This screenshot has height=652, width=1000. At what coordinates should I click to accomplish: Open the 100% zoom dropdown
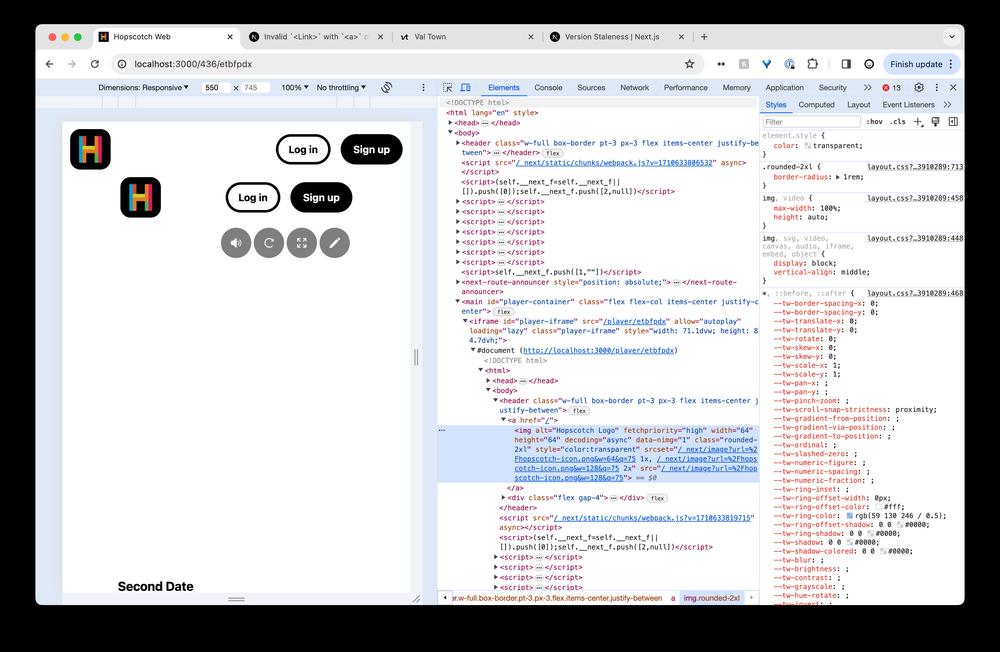[x=295, y=87]
